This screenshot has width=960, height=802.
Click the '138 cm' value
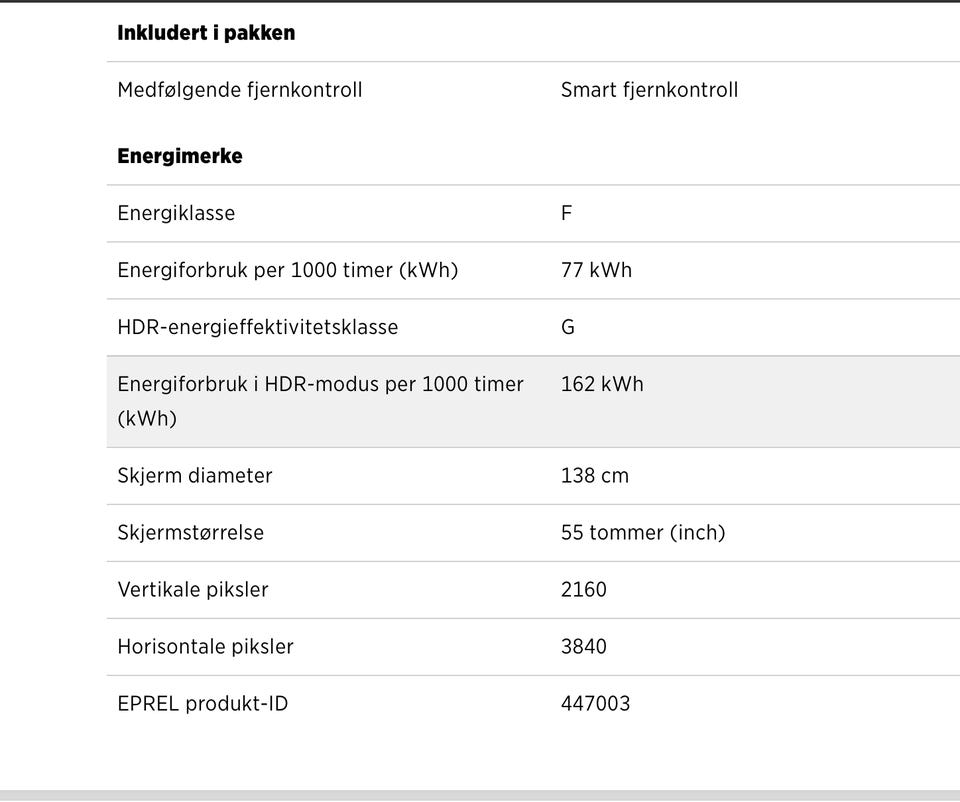[595, 476]
